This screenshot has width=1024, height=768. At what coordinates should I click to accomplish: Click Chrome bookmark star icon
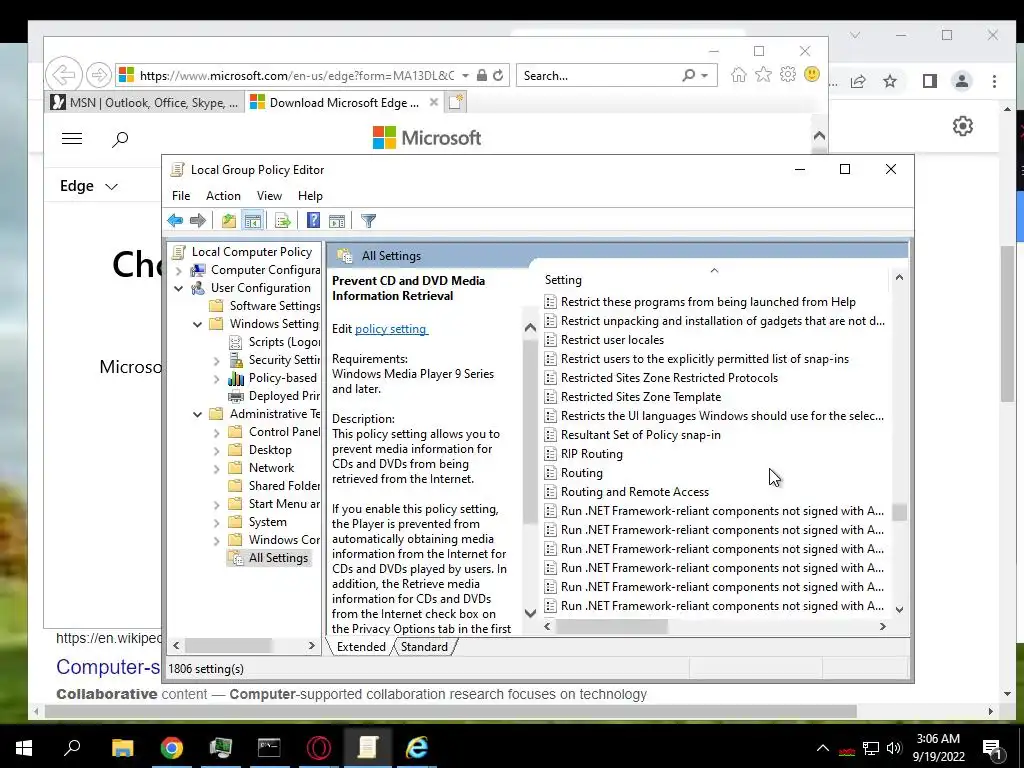click(890, 81)
